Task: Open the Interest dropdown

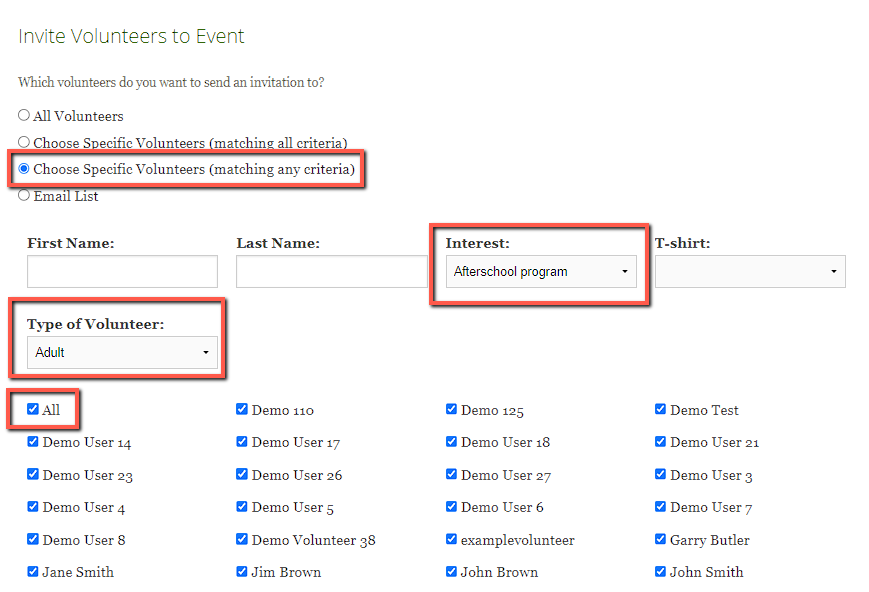Action: click(540, 271)
